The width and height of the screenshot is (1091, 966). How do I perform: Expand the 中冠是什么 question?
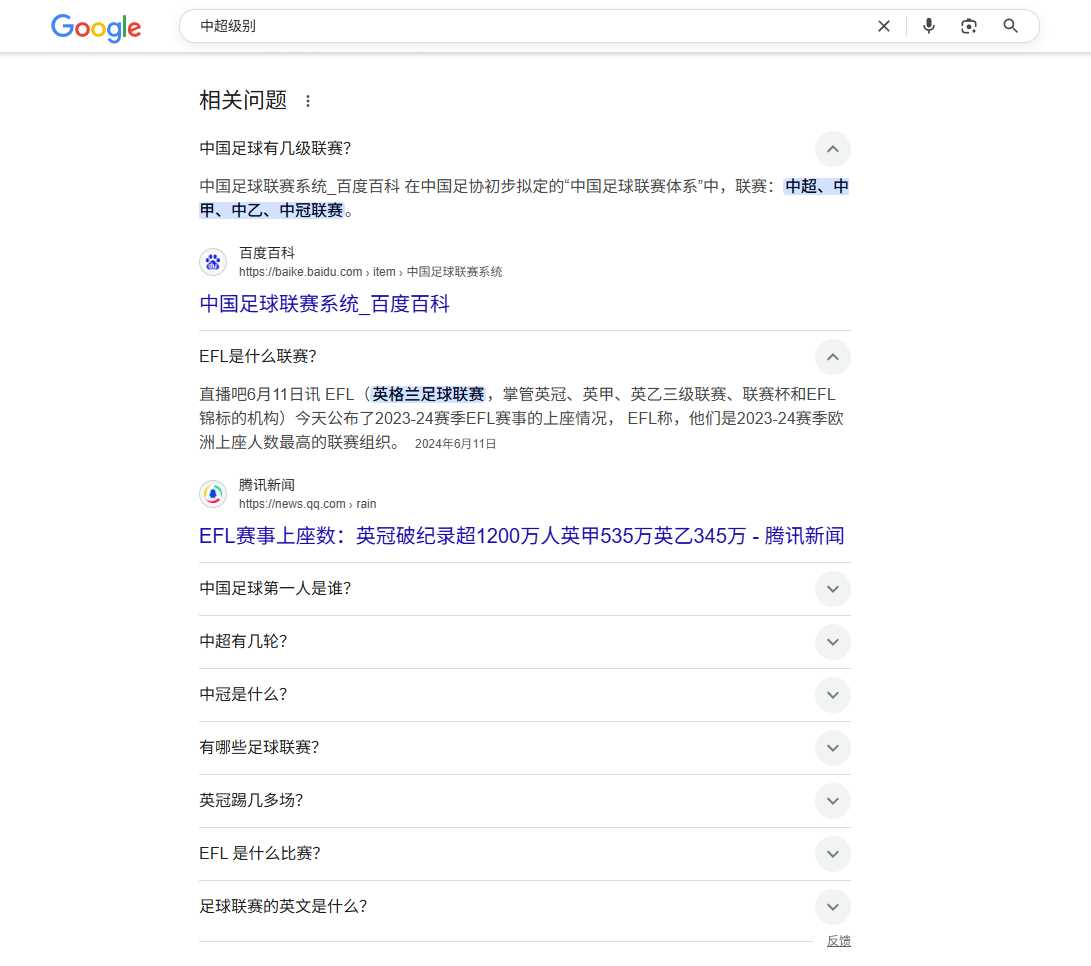click(x=832, y=695)
